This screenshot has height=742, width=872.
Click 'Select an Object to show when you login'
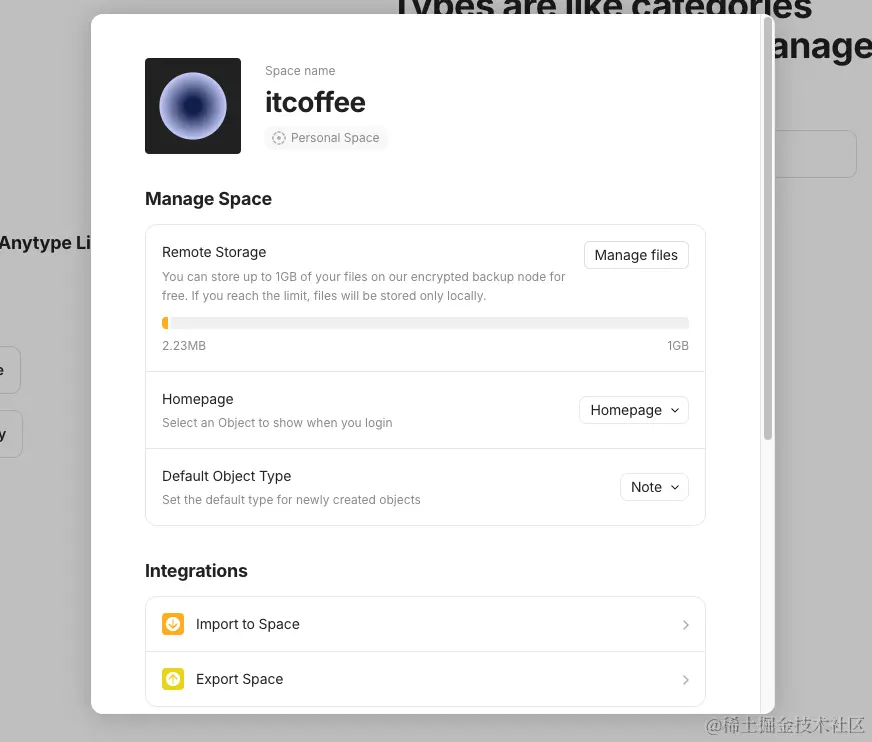point(277,423)
